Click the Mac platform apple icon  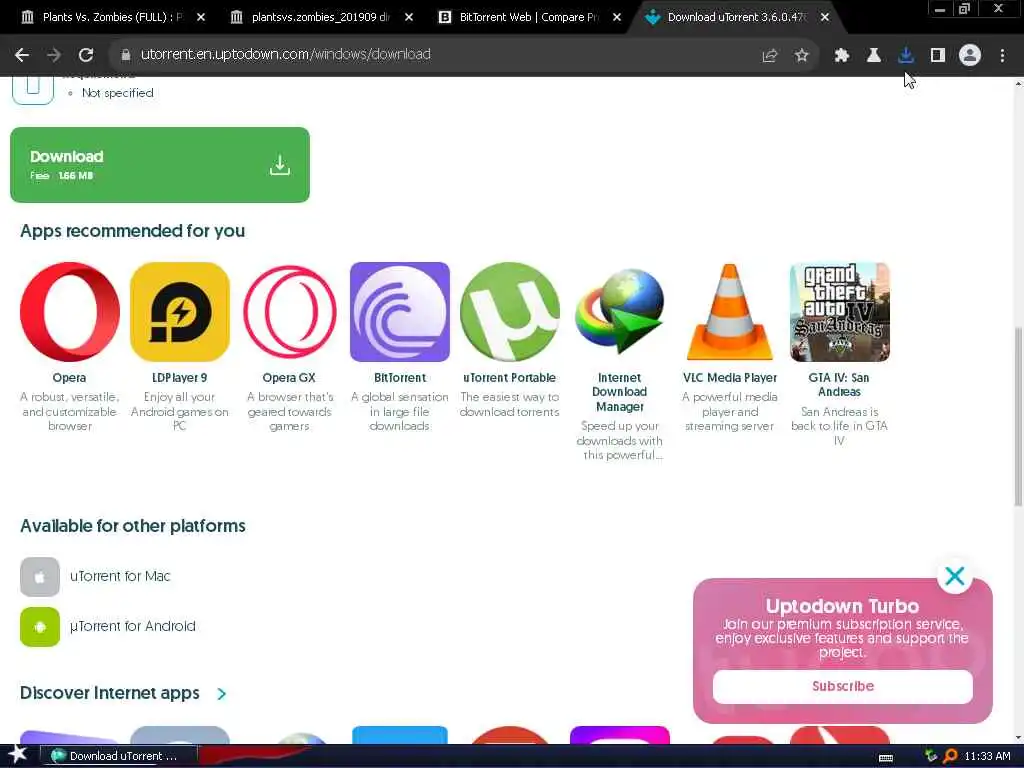40,577
